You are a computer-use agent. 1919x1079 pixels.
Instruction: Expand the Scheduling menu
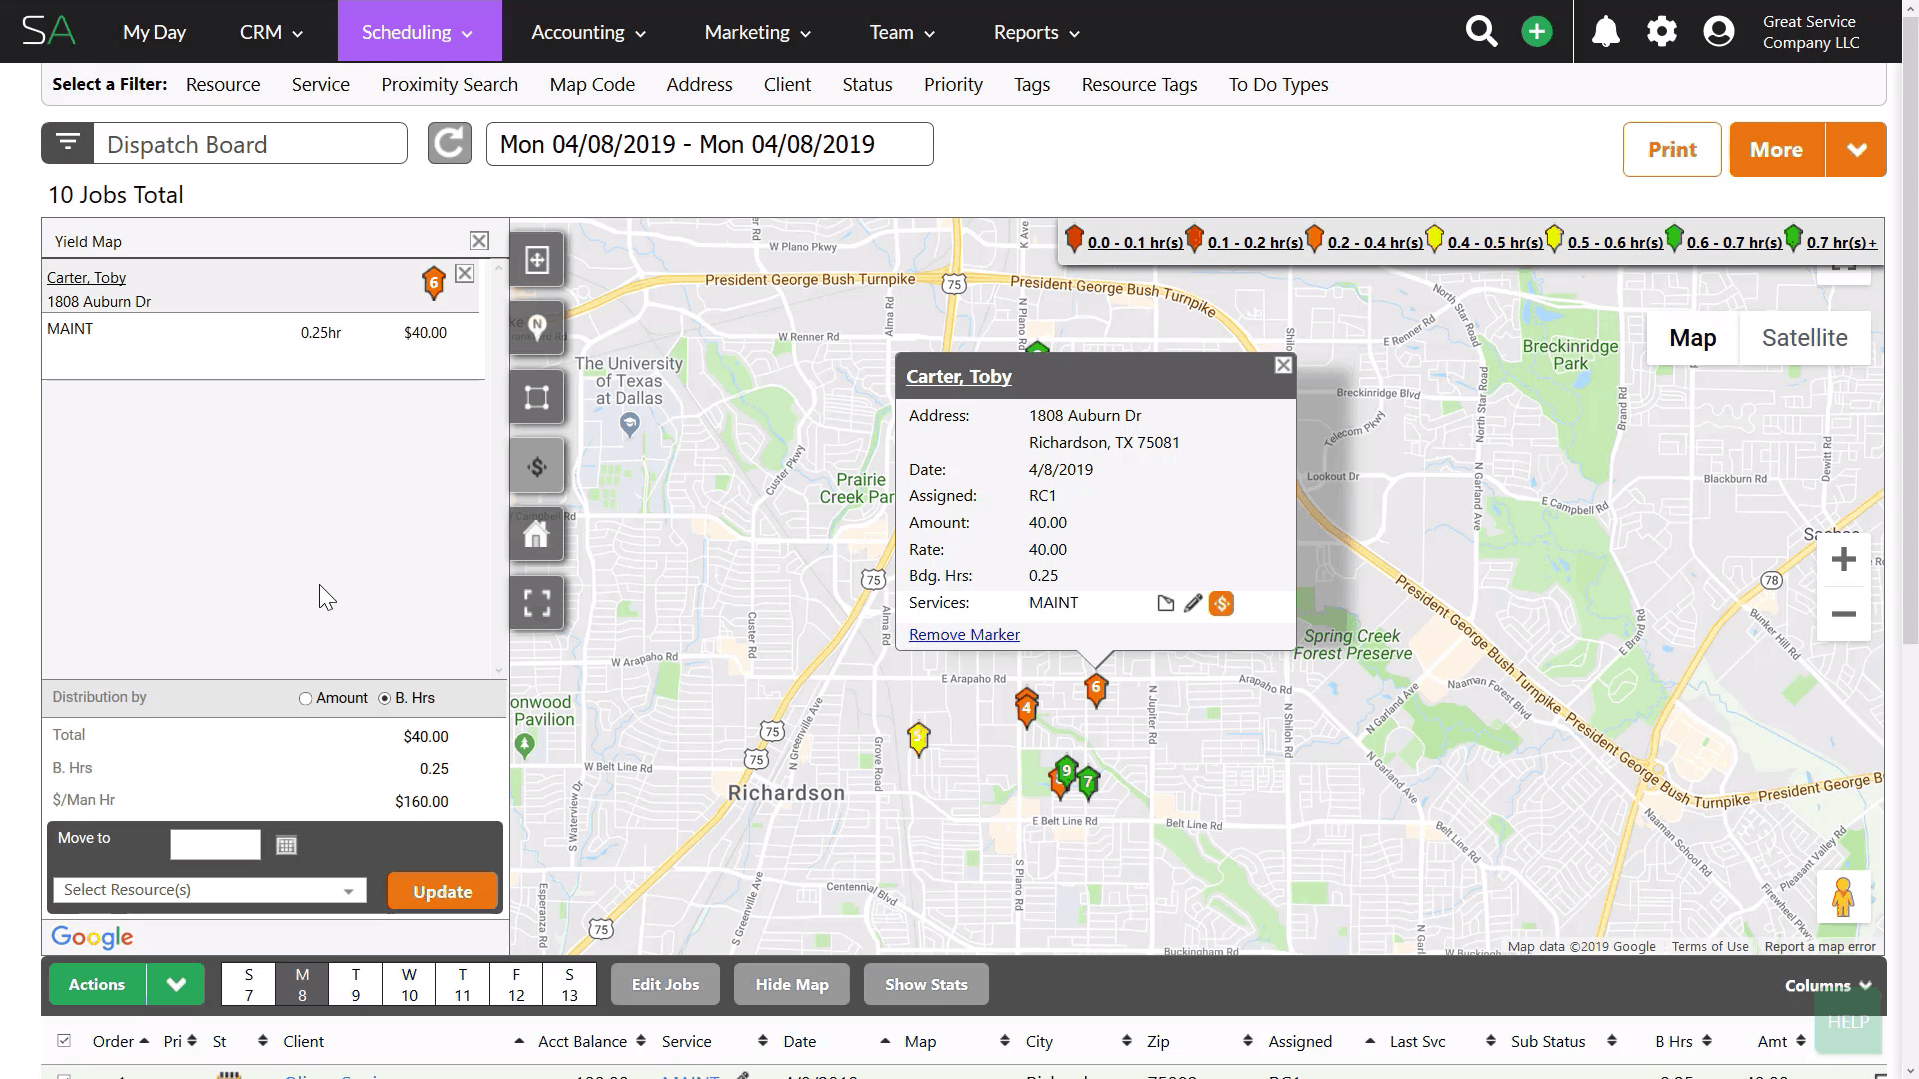click(418, 32)
